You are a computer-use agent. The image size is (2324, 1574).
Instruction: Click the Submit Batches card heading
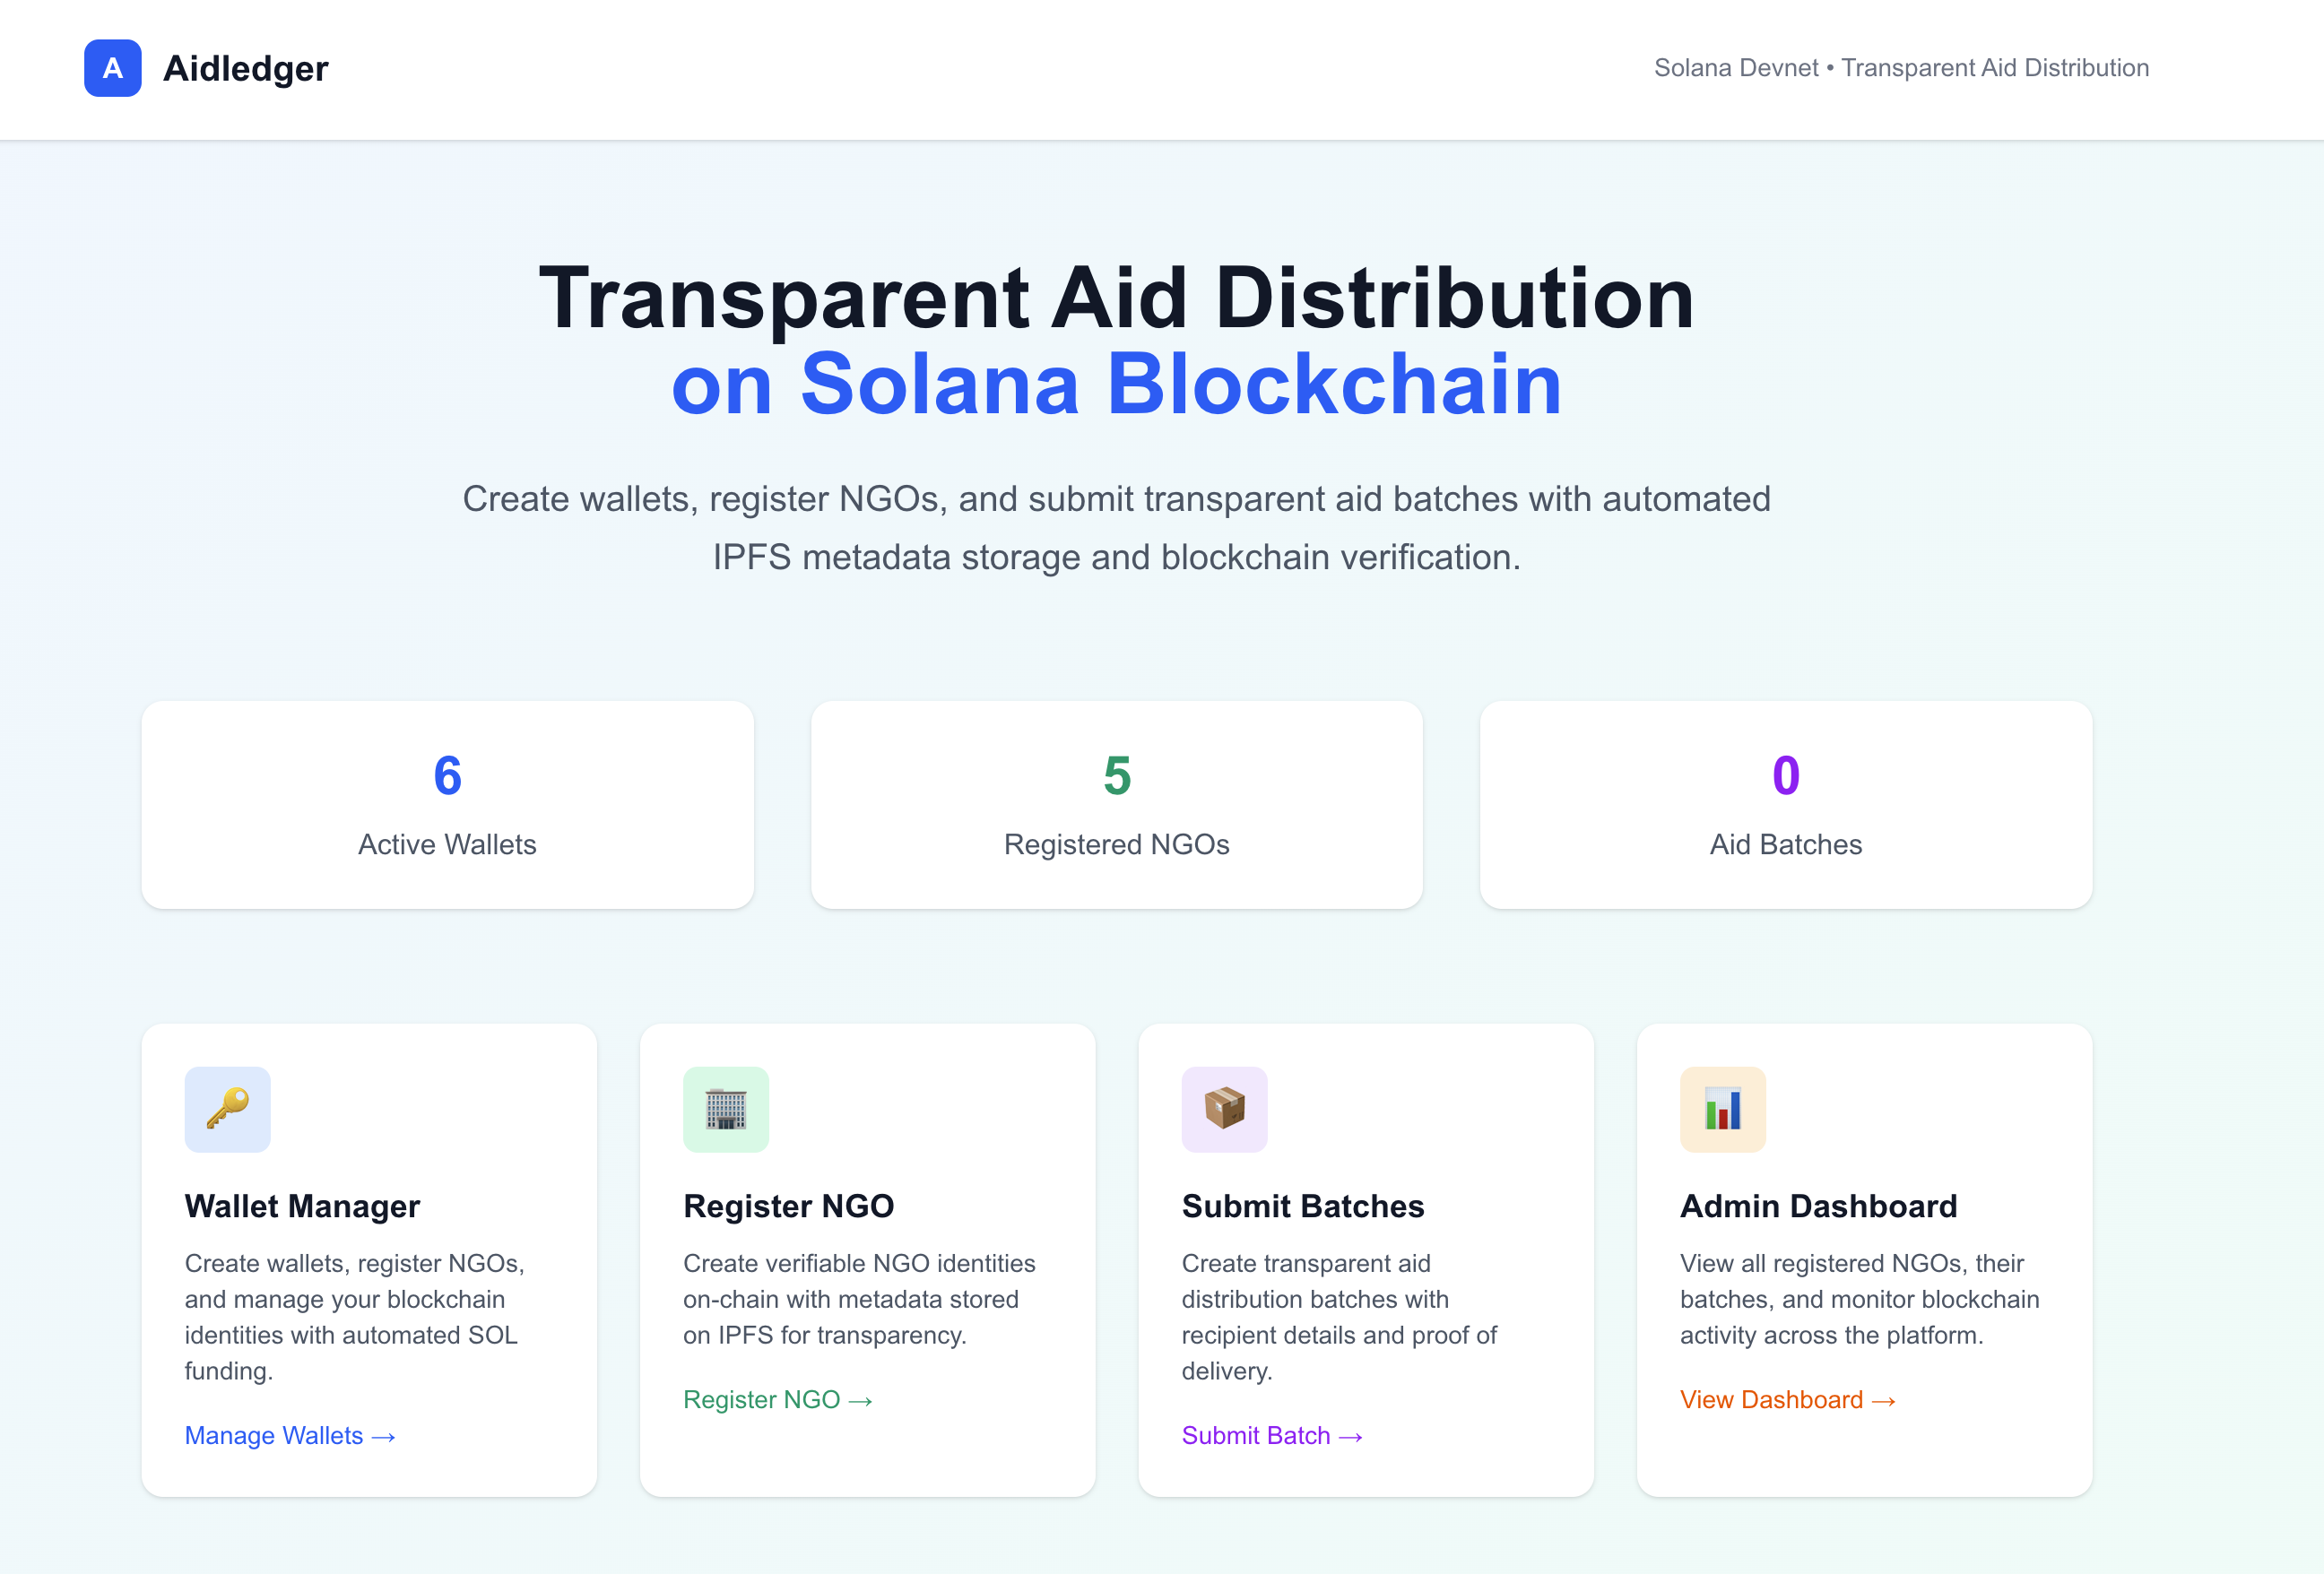[x=1302, y=1206]
